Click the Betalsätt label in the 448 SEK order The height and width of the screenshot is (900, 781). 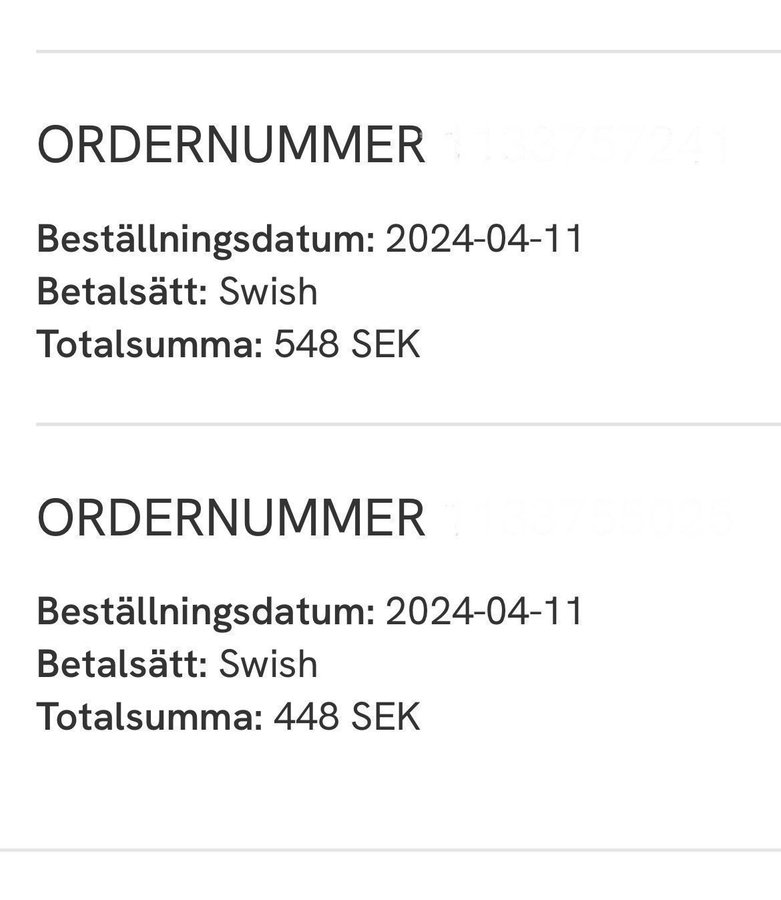click(x=122, y=664)
